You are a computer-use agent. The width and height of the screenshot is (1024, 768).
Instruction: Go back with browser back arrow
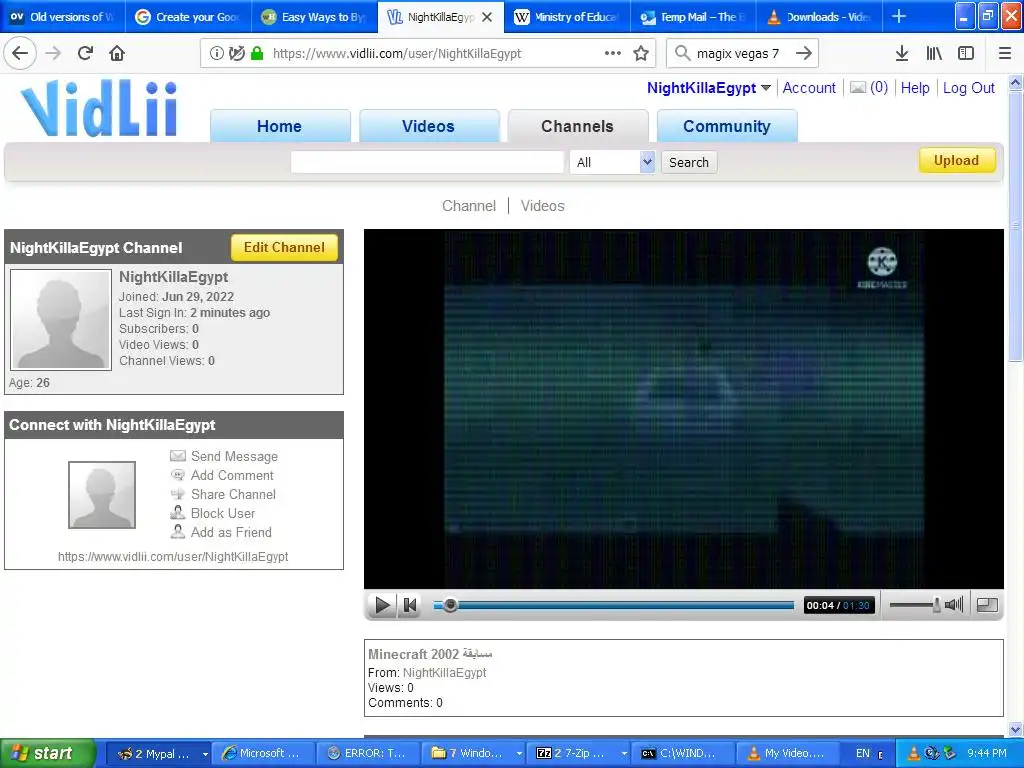pyautogui.click(x=20, y=53)
